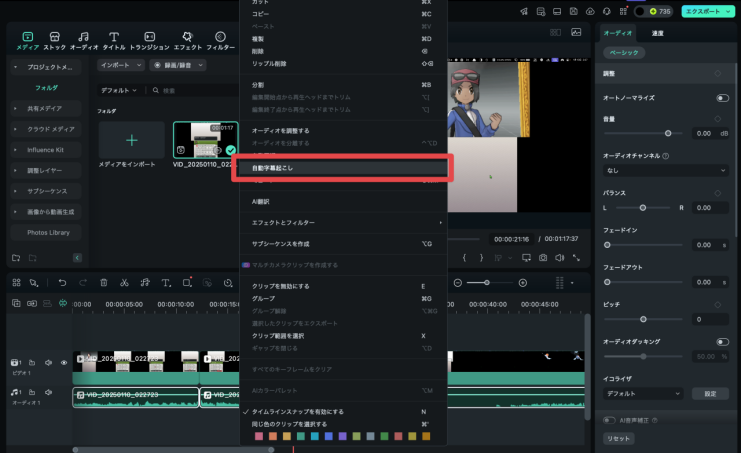The image size is (742, 453).
Task: Click the snapshot camera icon under preview
Action: (542, 257)
